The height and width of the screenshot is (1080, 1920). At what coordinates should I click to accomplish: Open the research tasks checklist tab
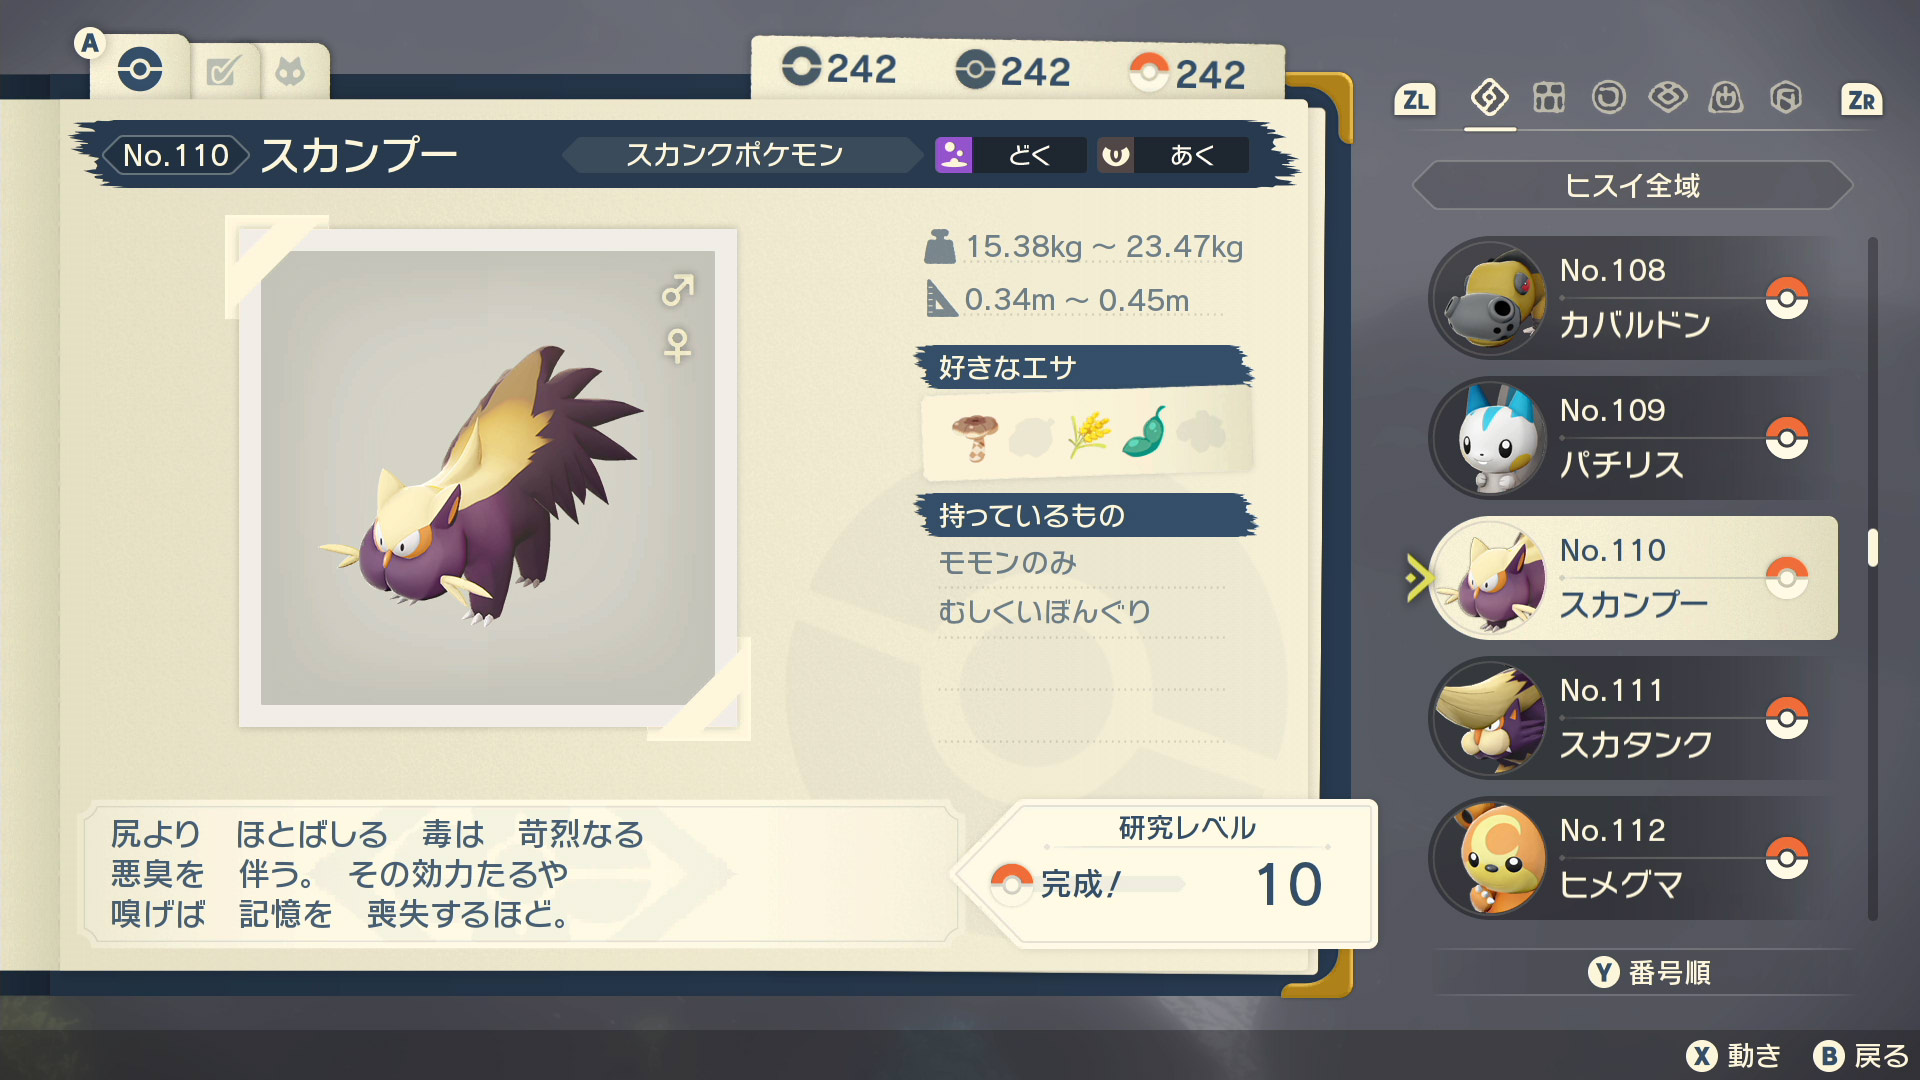pos(222,72)
